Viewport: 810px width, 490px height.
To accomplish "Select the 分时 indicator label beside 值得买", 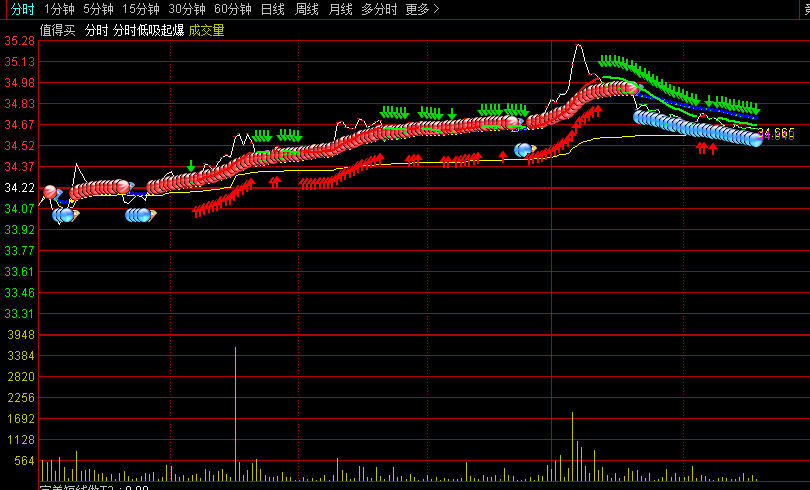I will coord(96,30).
